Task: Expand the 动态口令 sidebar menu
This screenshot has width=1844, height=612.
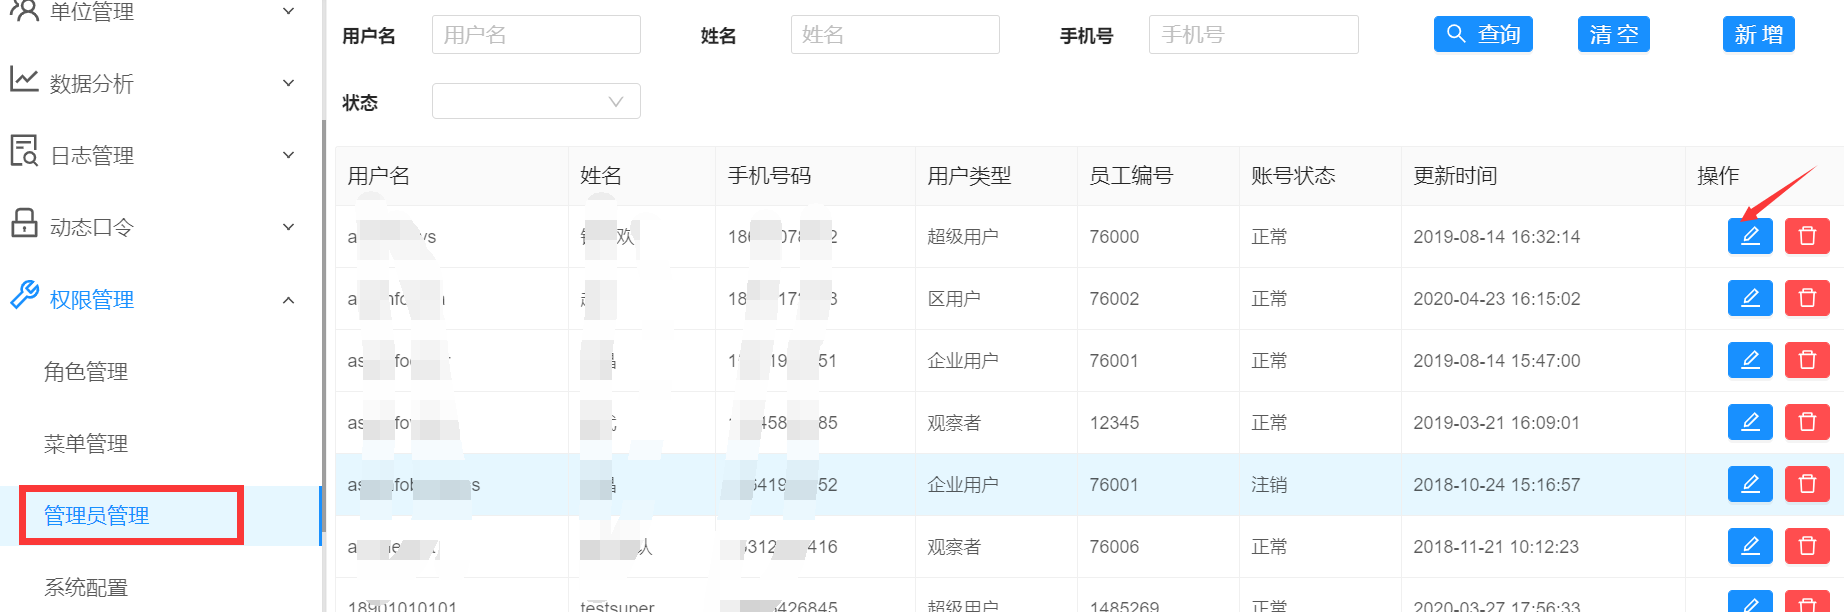Action: point(150,227)
